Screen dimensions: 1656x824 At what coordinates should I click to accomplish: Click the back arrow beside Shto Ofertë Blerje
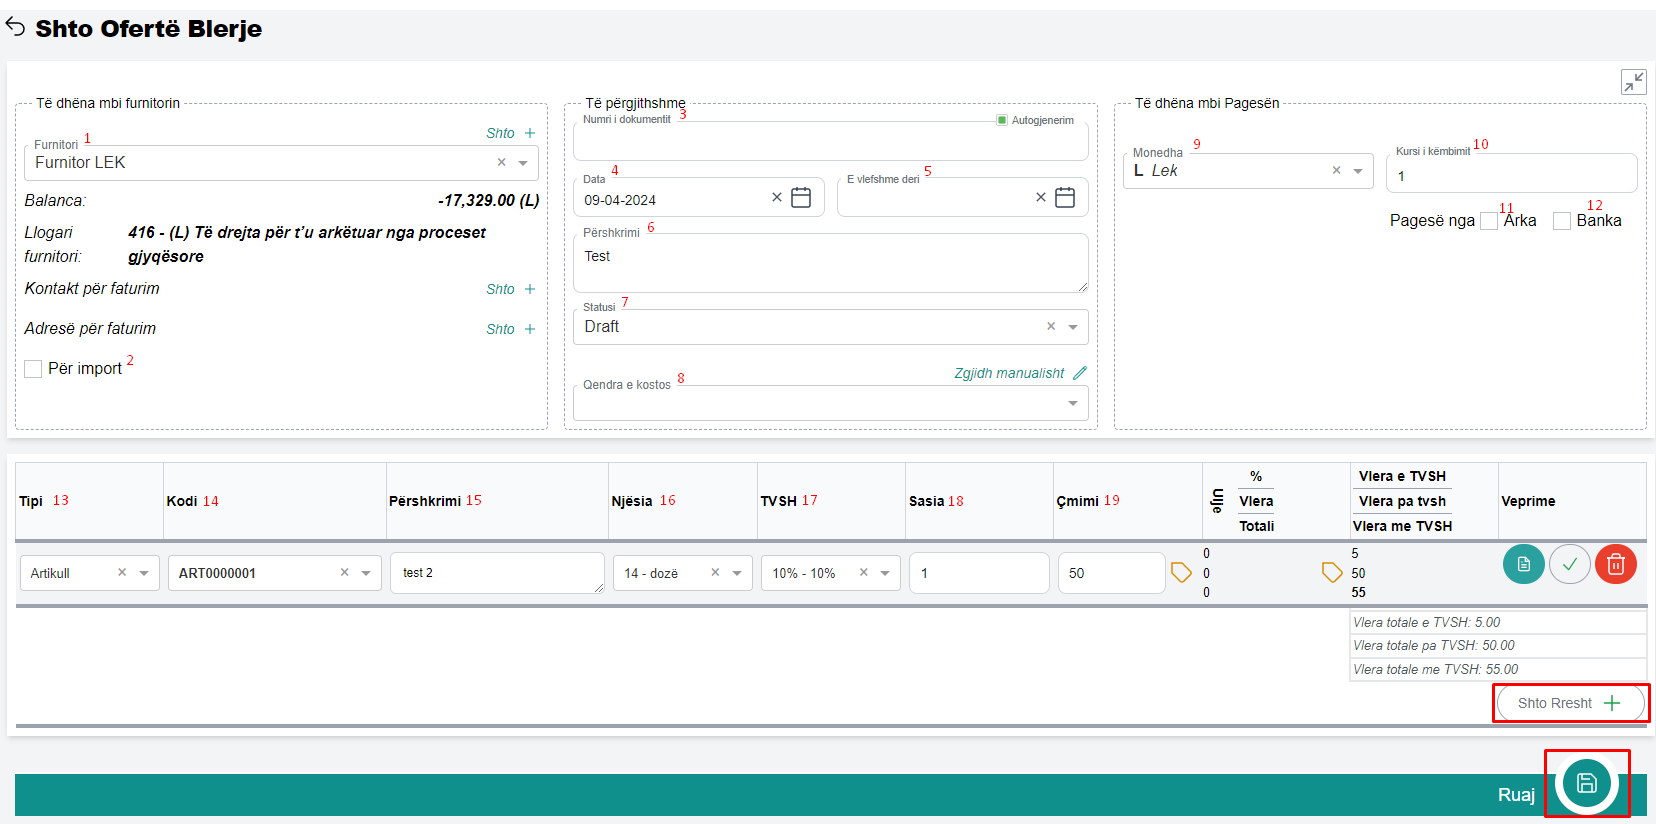coord(15,27)
